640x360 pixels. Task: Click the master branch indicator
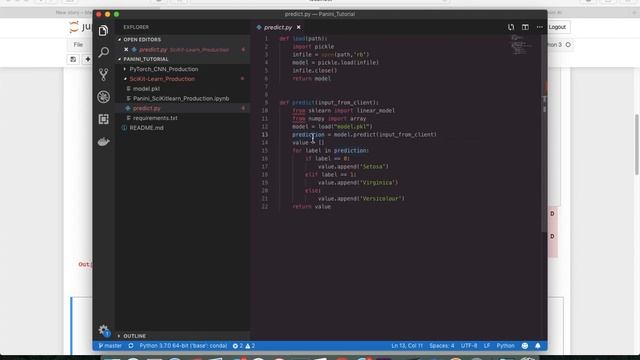coord(110,346)
